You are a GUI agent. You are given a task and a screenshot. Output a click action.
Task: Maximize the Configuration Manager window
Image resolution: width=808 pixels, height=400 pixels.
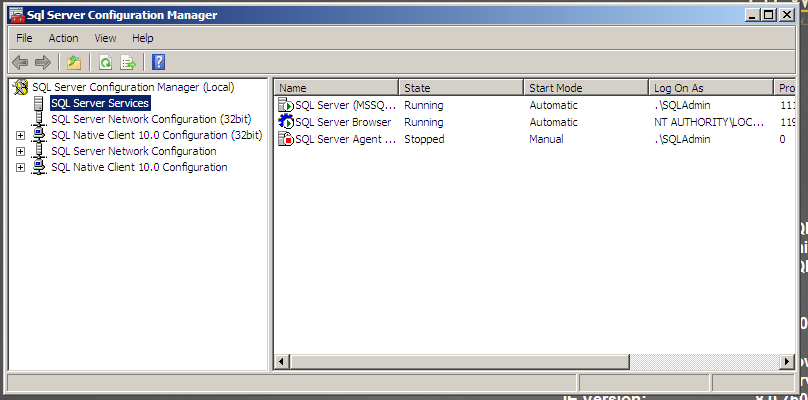click(x=768, y=15)
